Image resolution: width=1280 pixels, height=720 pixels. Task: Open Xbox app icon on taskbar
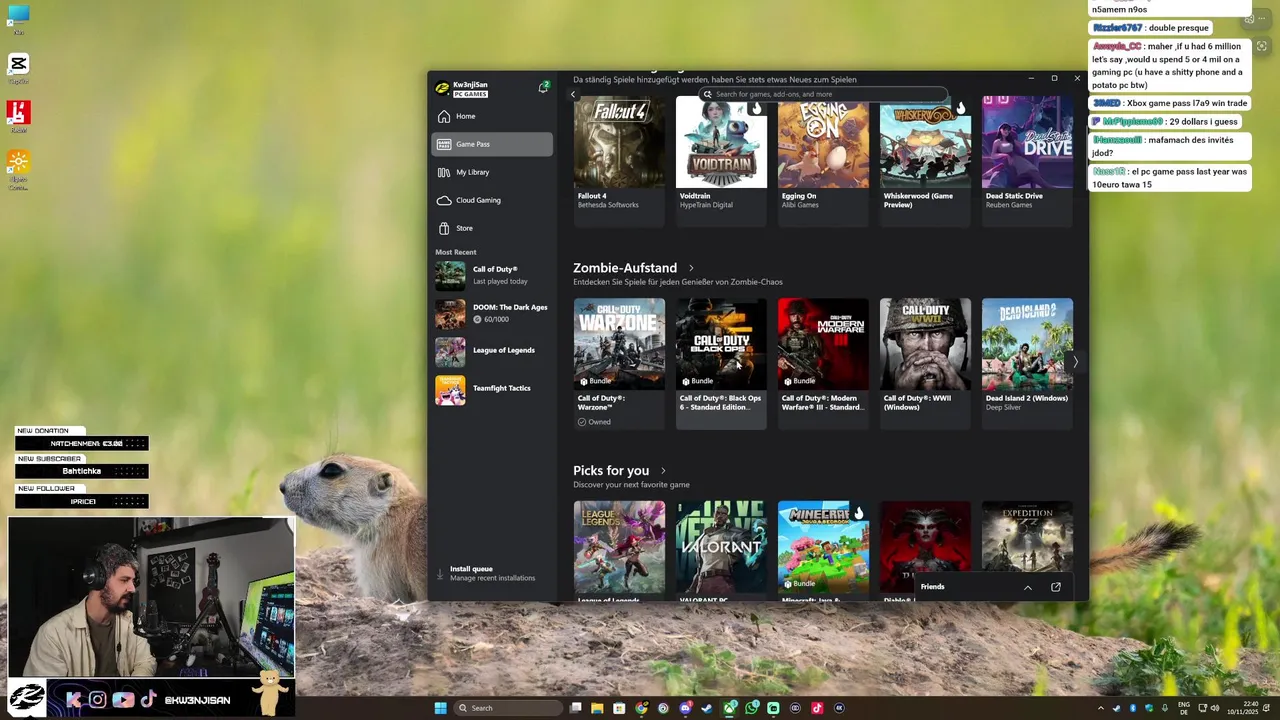[729, 708]
